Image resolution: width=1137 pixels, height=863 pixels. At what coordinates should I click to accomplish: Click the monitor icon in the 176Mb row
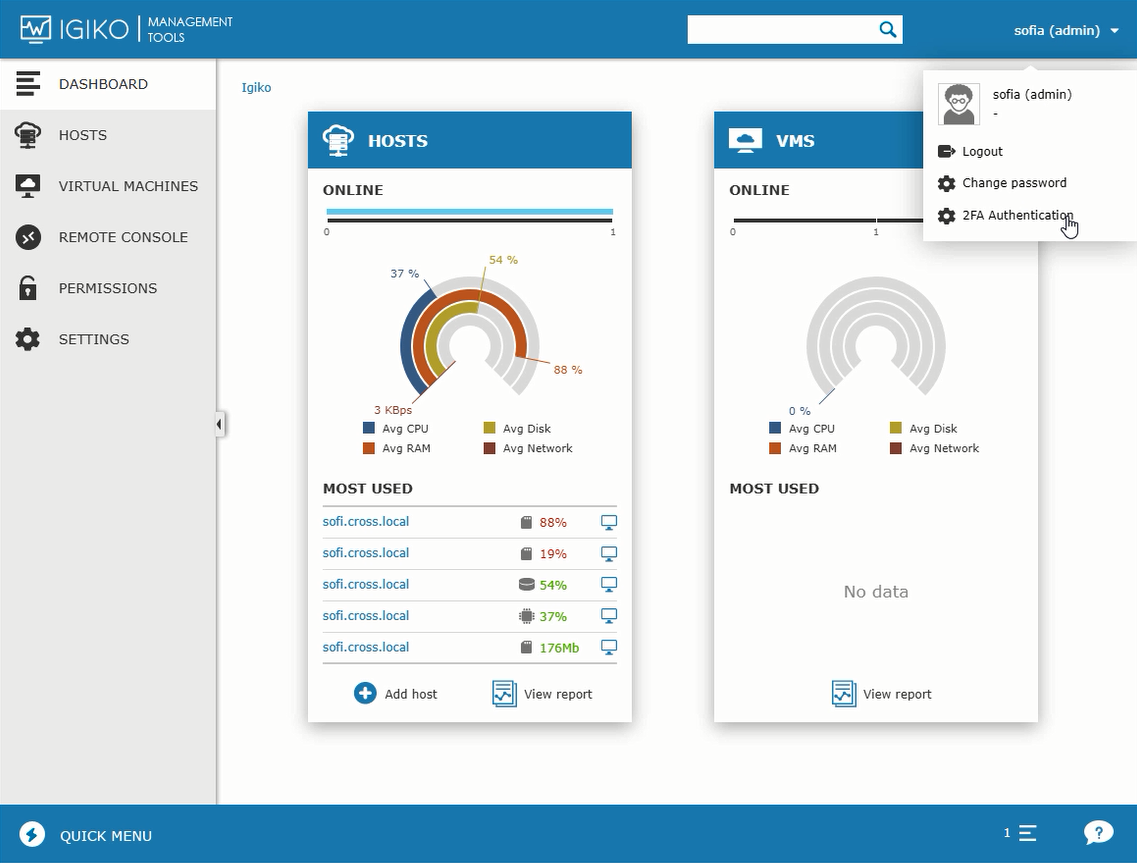[x=609, y=648]
